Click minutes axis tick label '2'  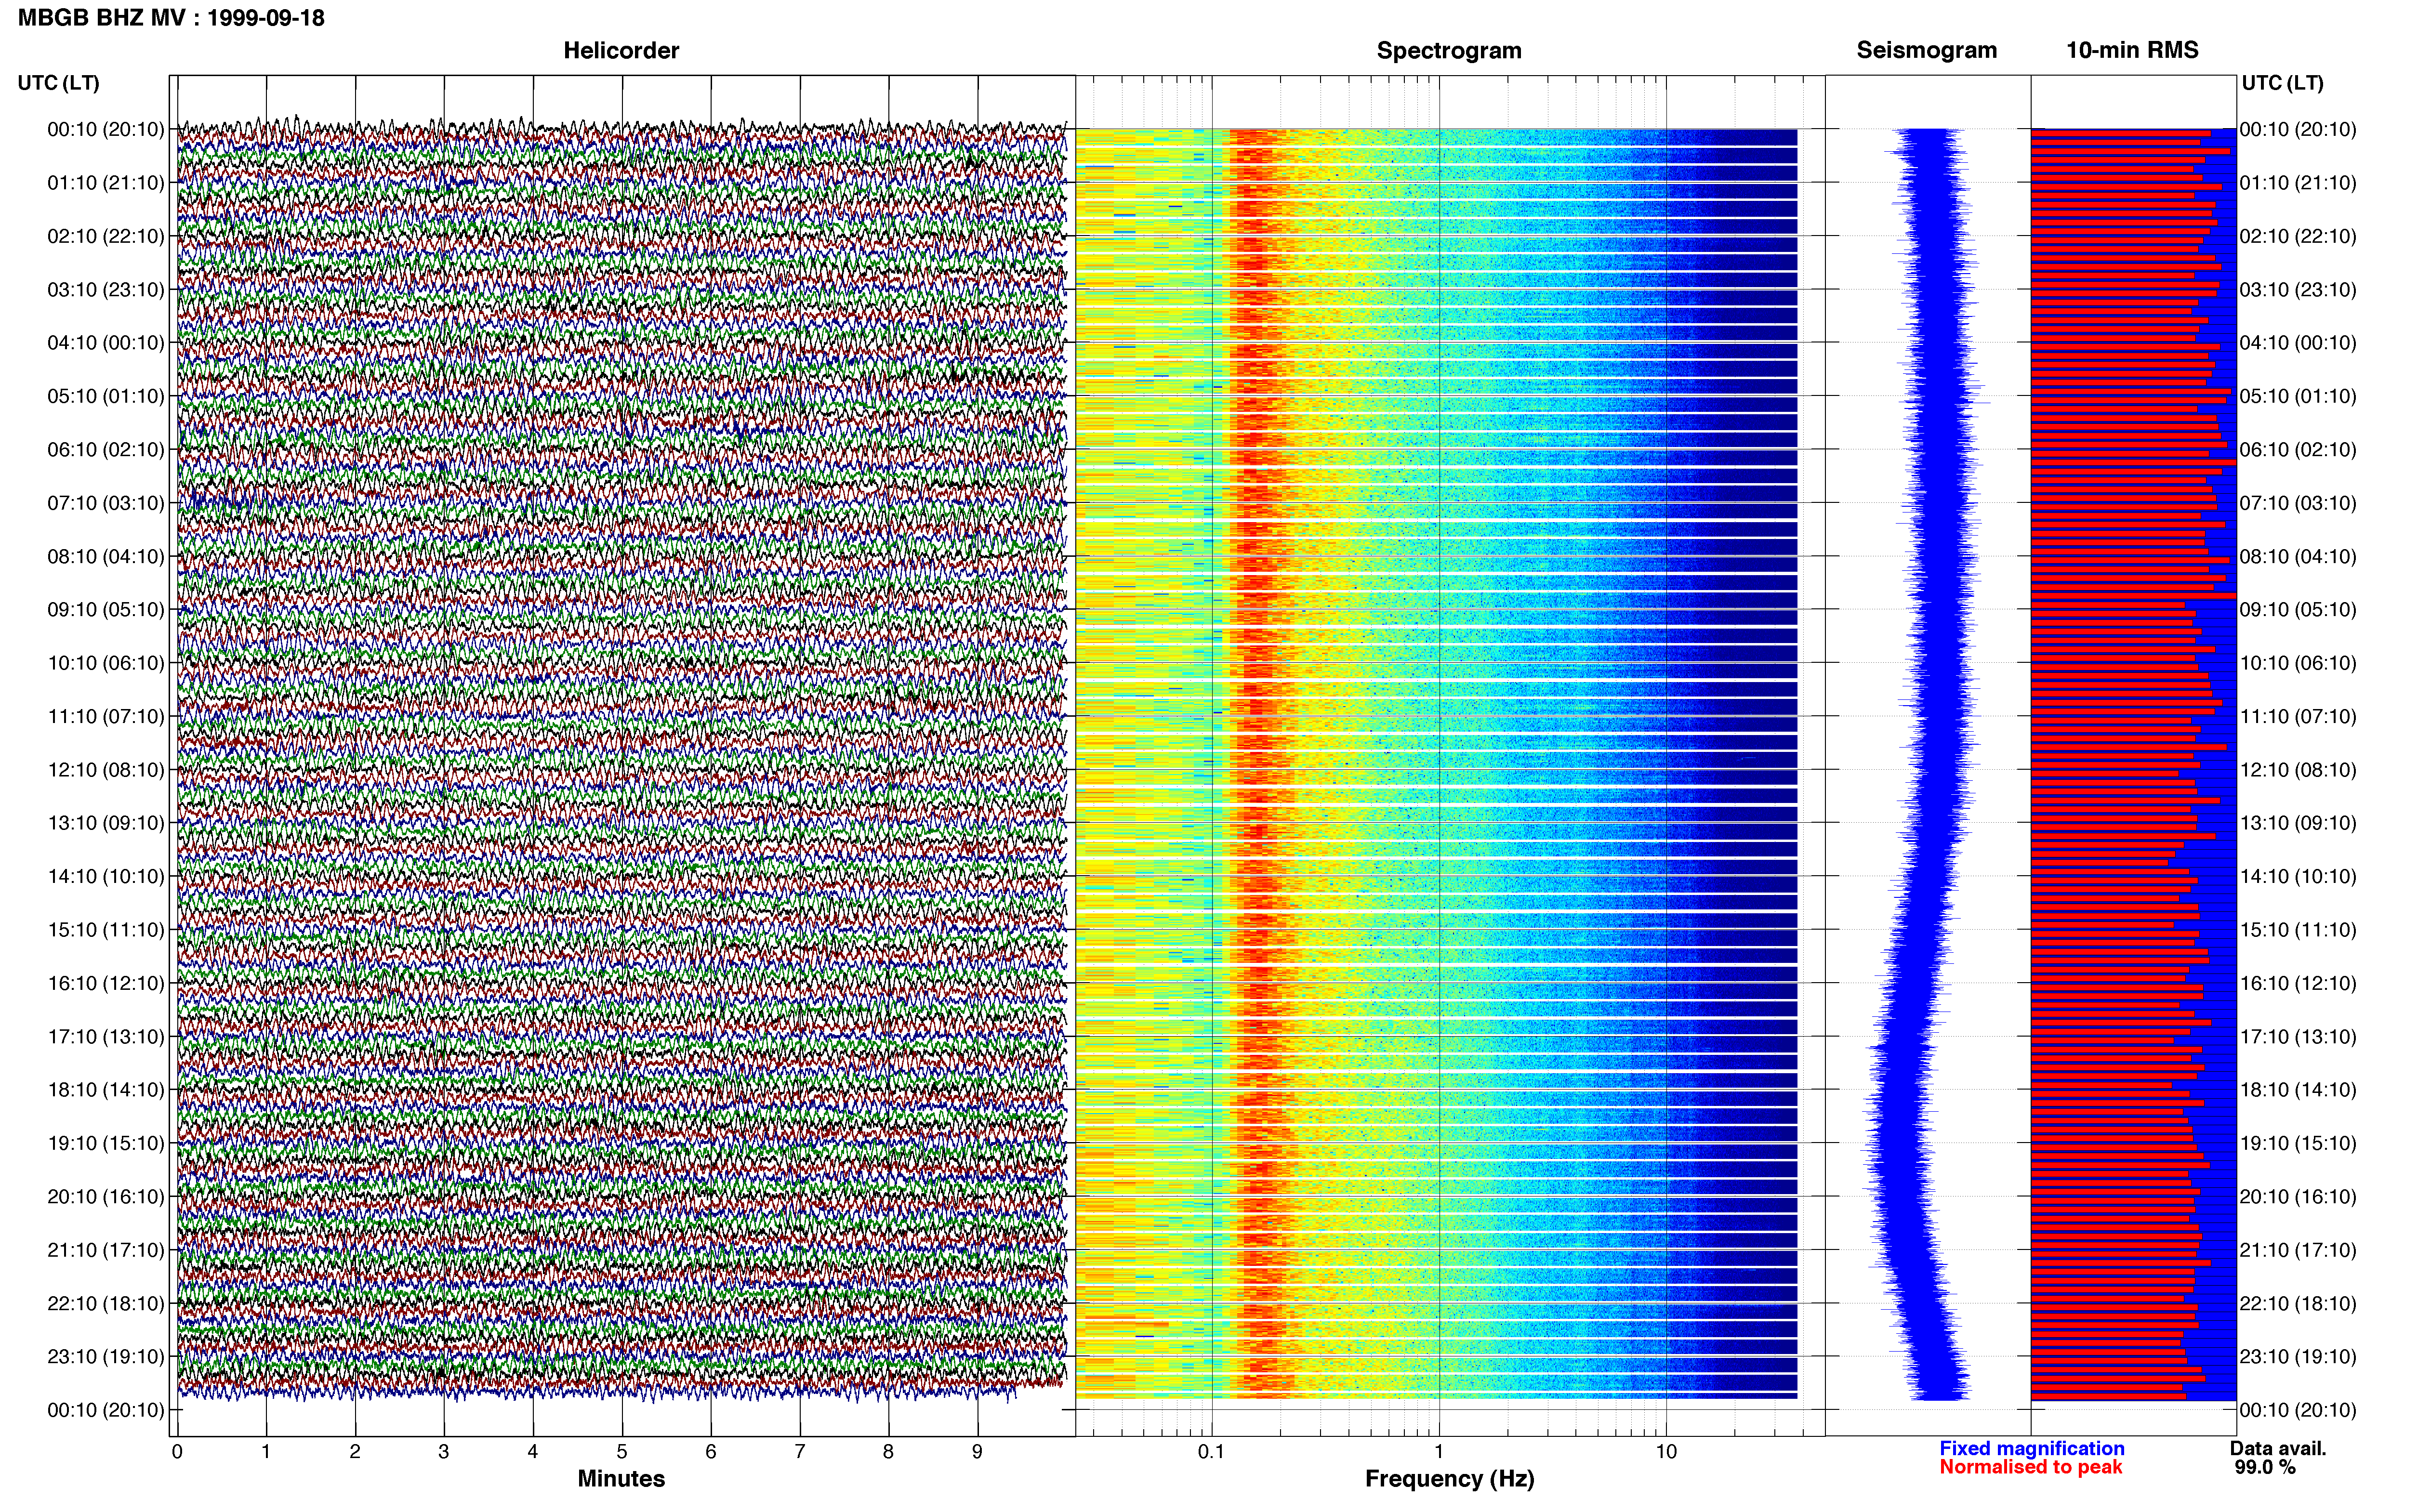(355, 1452)
